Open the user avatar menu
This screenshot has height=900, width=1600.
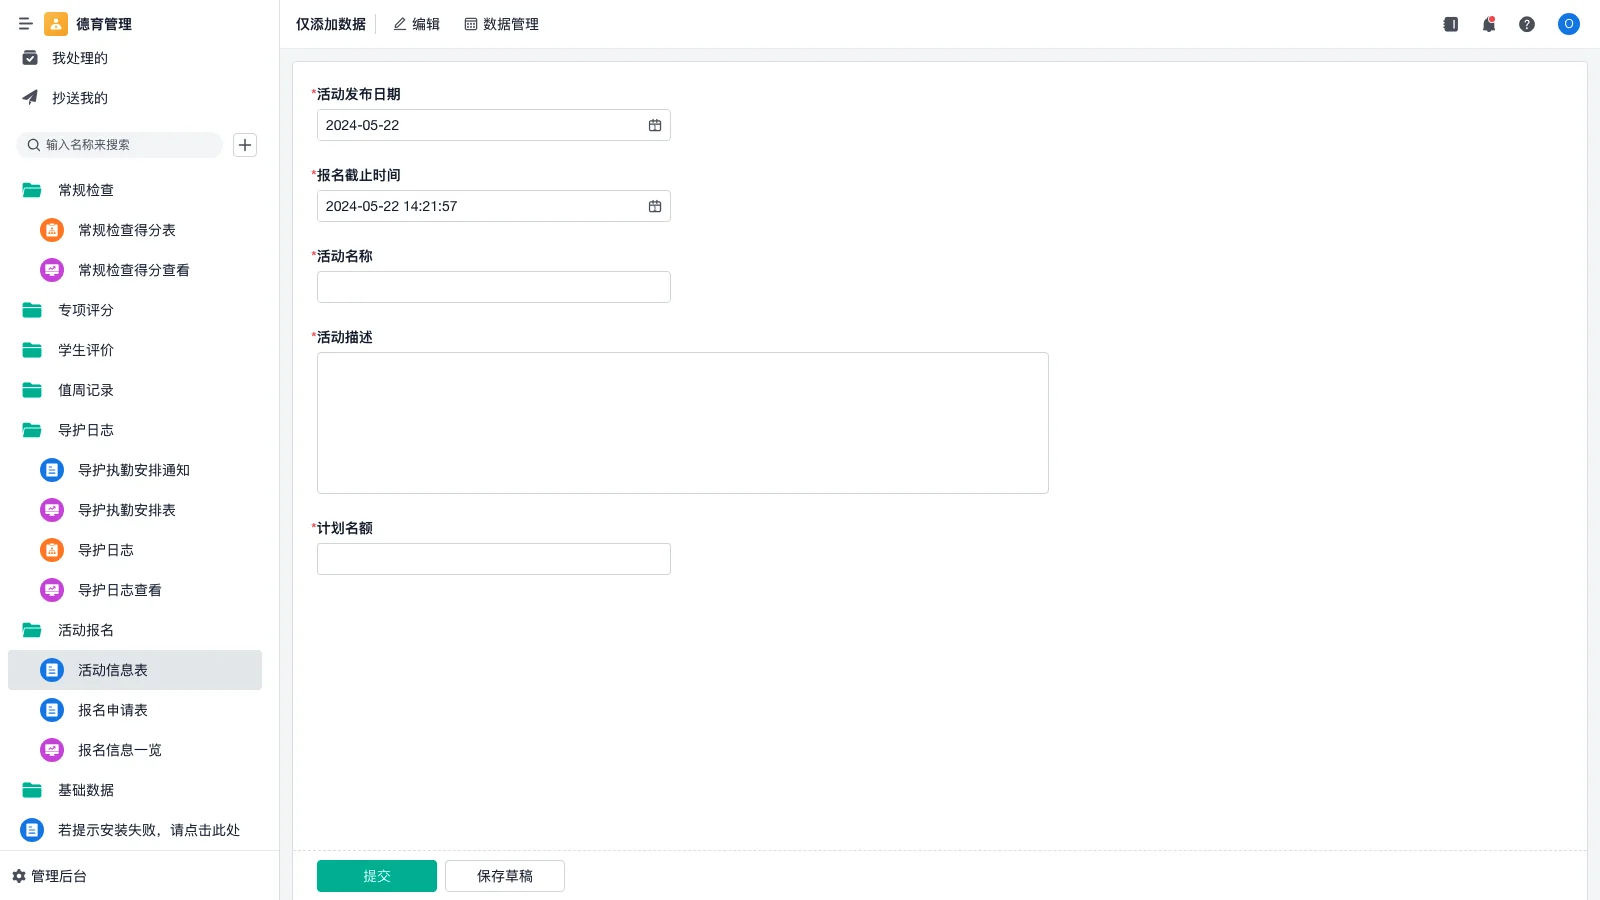point(1568,24)
